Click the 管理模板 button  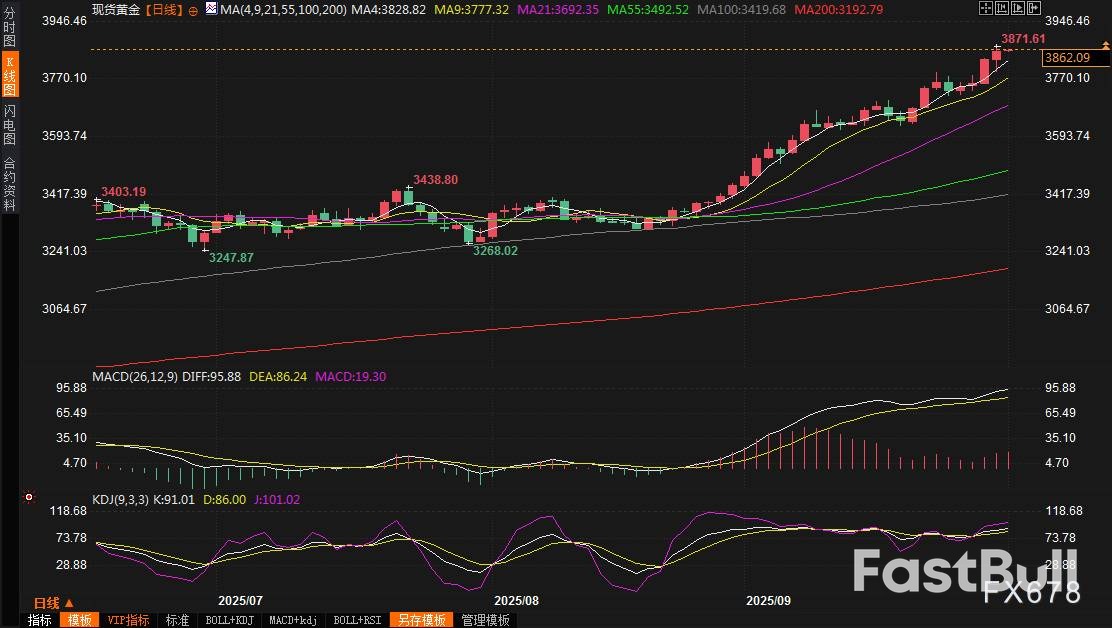click(484, 620)
